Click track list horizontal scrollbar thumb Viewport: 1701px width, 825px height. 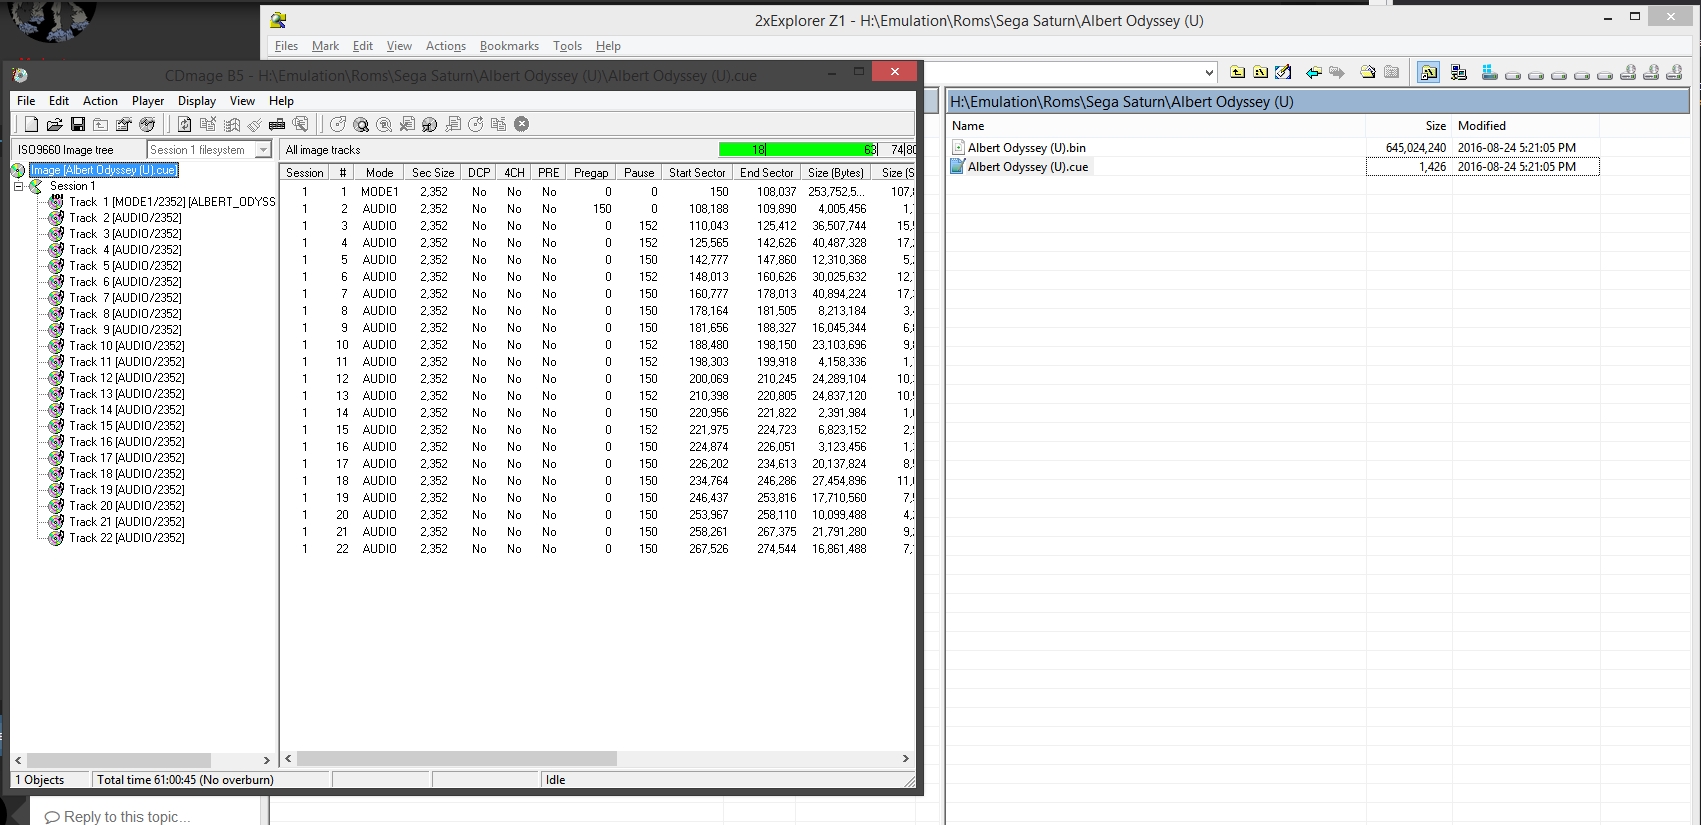(x=456, y=759)
